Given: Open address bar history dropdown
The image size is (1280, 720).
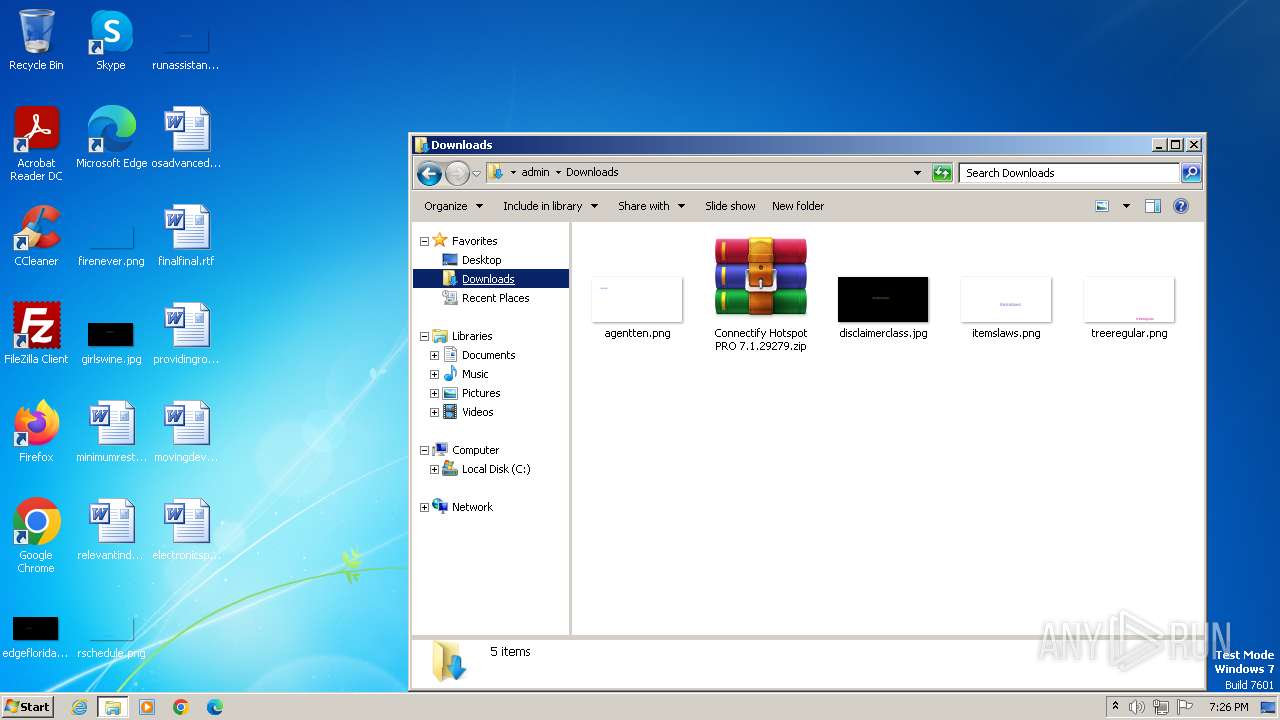Looking at the screenshot, I should (x=917, y=173).
